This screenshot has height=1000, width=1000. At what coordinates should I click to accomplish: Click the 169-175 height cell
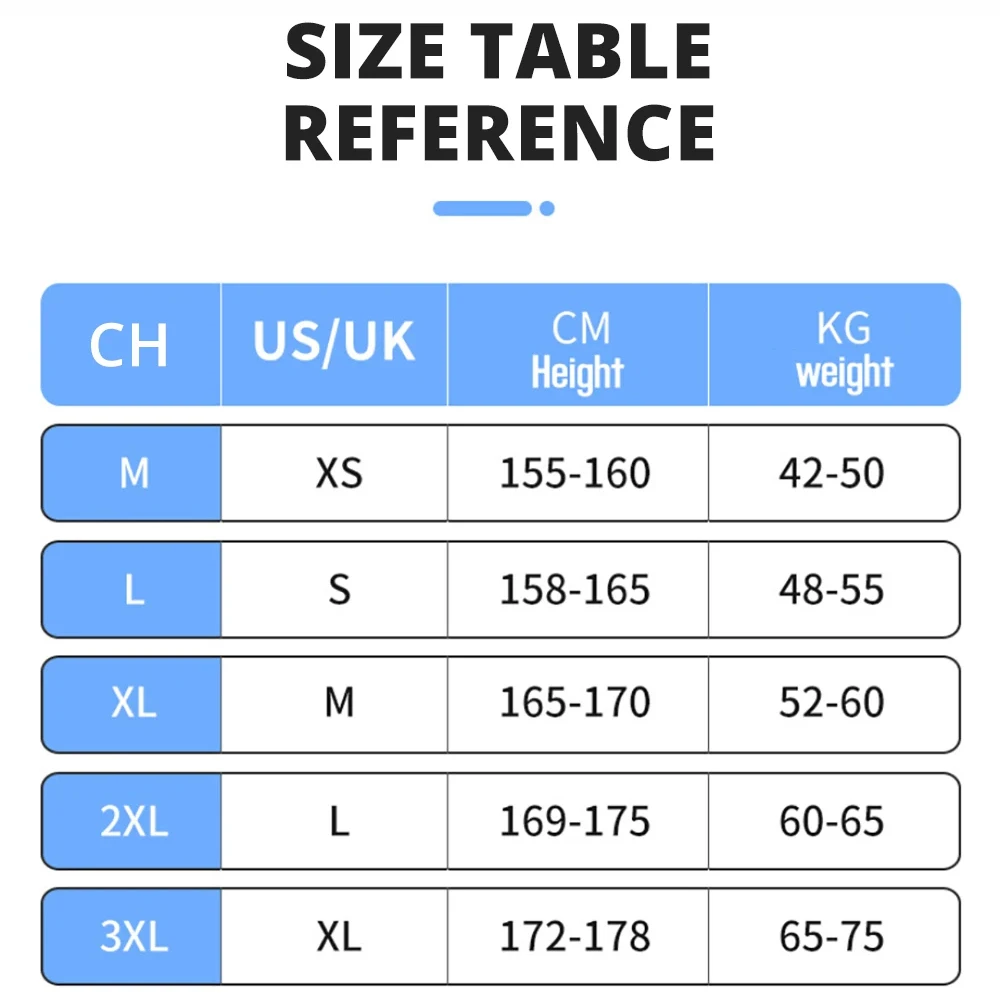point(575,822)
